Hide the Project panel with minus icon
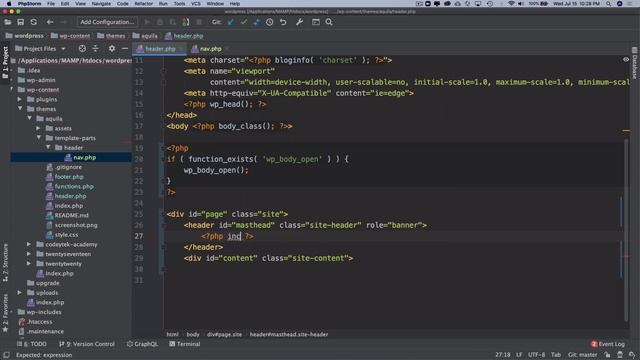Image resolution: width=640 pixels, height=360 pixels. [125, 49]
